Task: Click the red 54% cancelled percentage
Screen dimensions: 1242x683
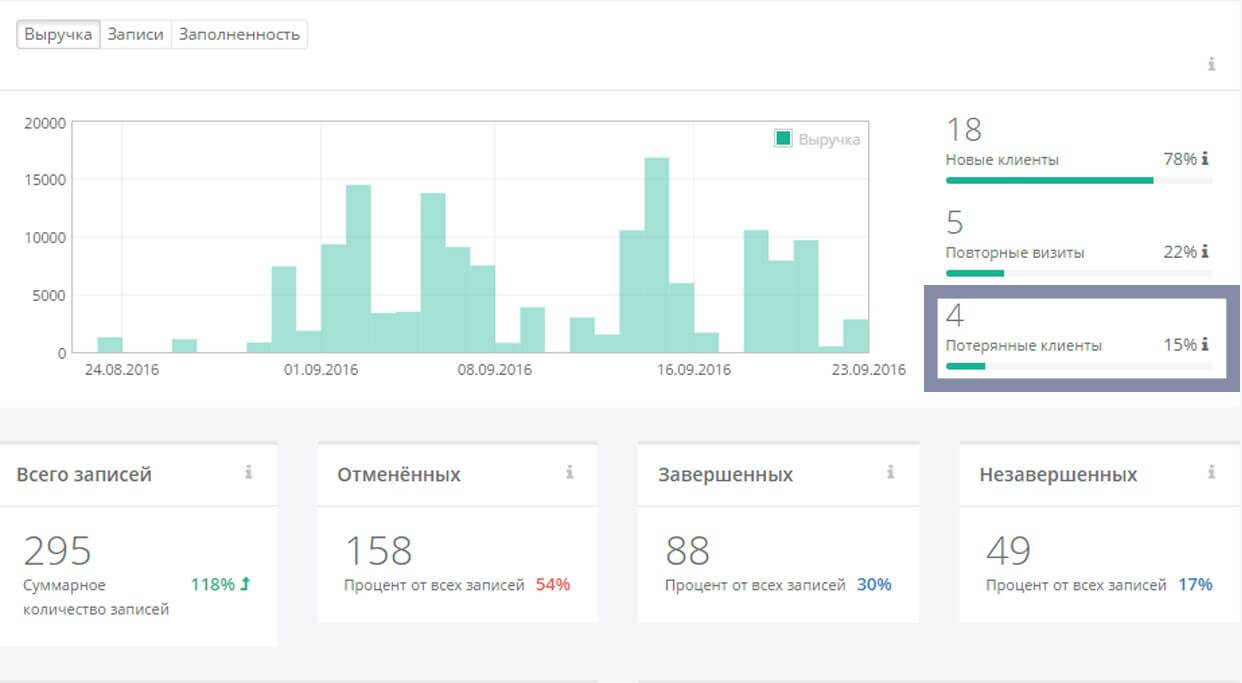Action: [553, 585]
